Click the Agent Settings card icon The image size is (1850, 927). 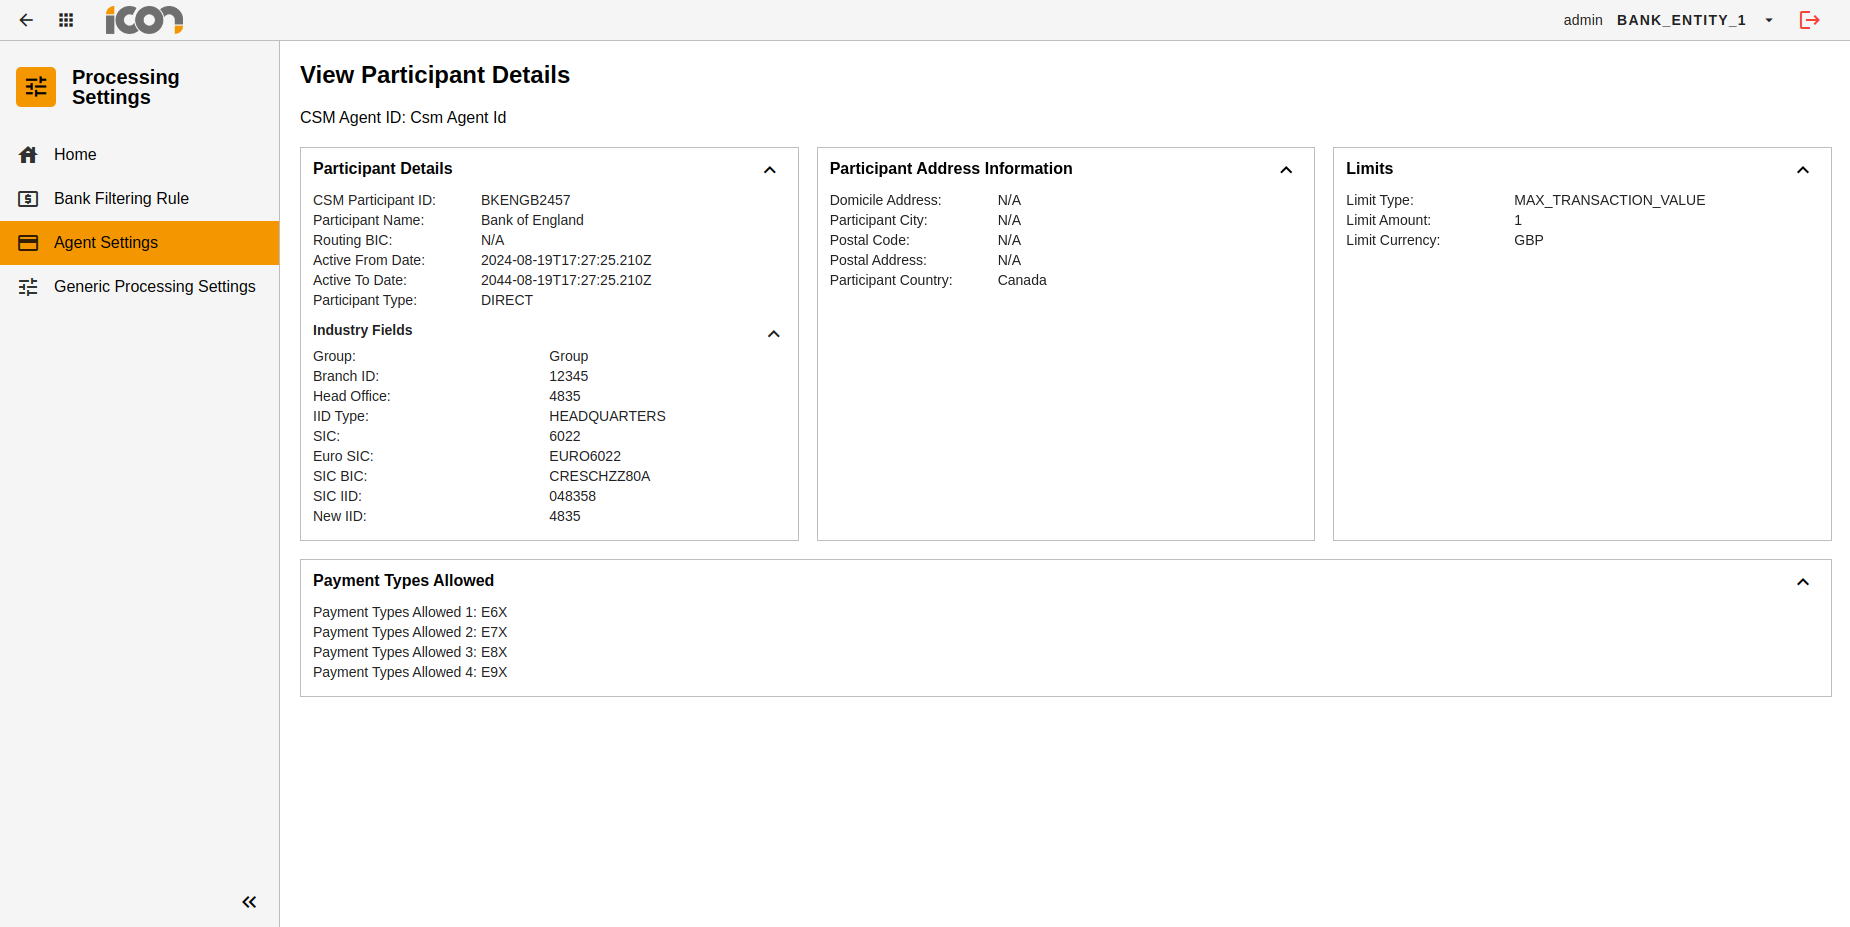[x=28, y=243]
